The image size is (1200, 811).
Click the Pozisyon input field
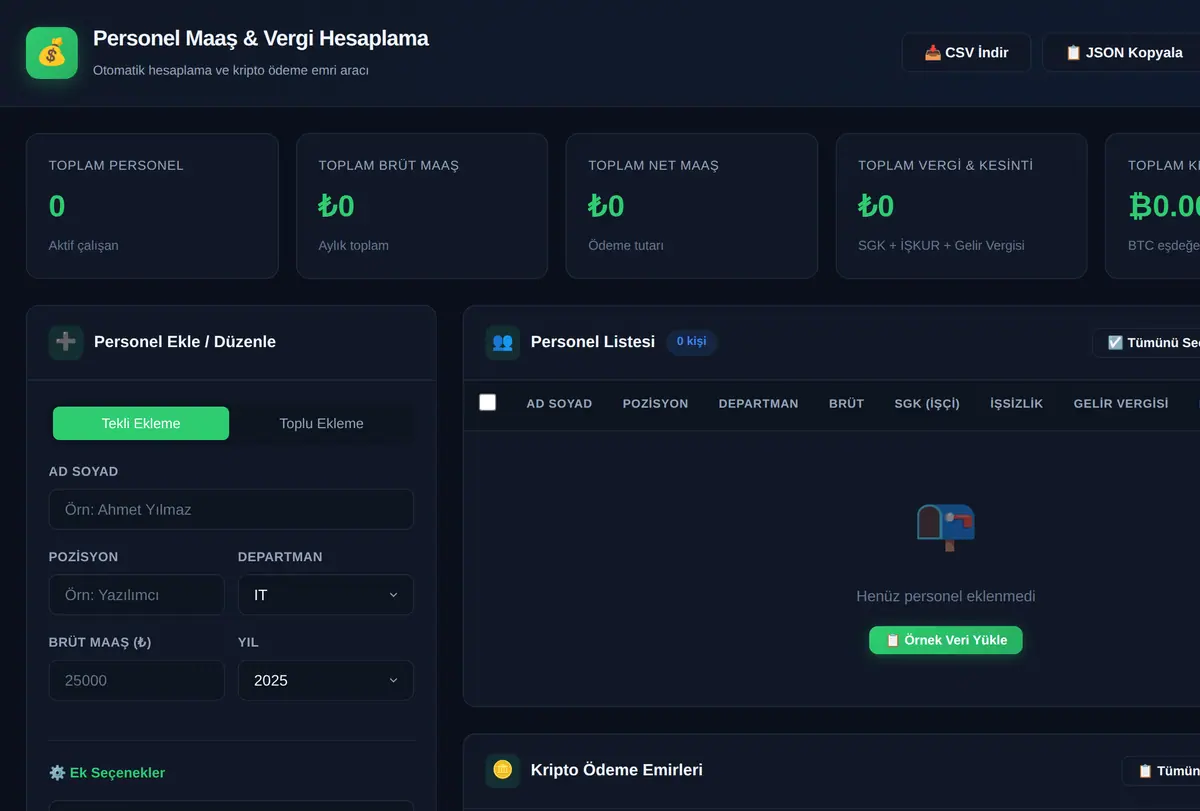(137, 595)
